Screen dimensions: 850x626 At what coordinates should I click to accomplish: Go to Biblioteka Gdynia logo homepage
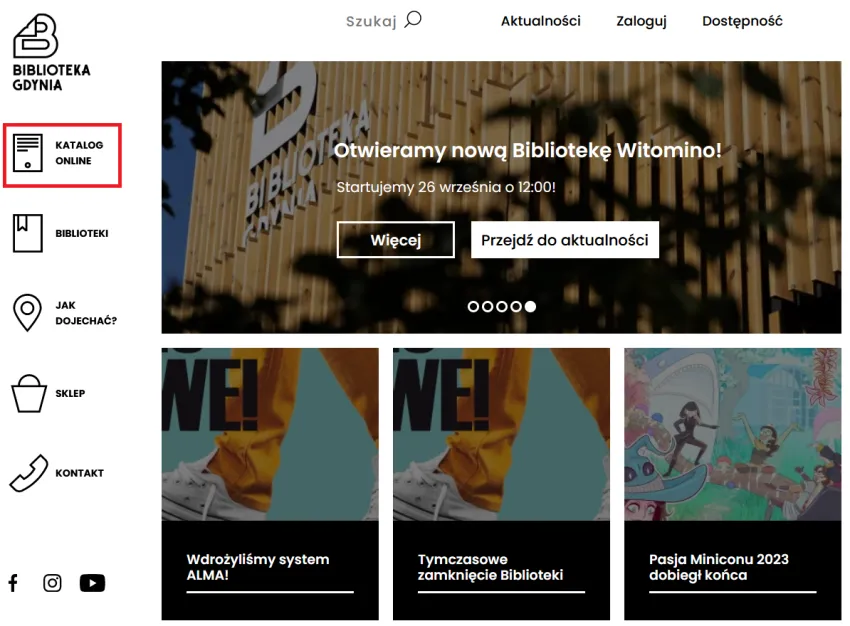[x=51, y=53]
